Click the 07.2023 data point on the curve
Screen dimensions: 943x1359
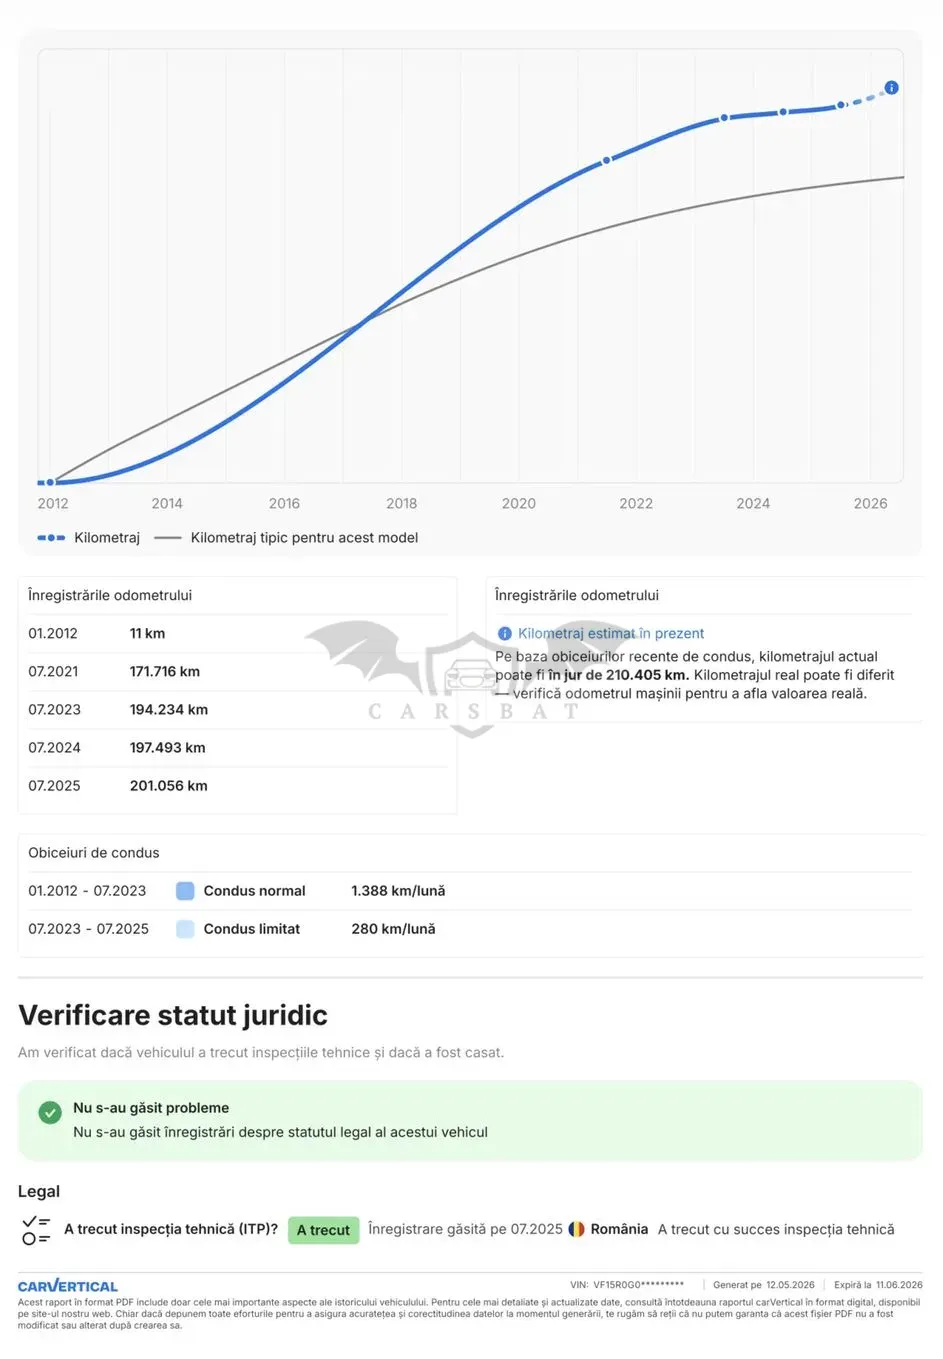(x=725, y=118)
